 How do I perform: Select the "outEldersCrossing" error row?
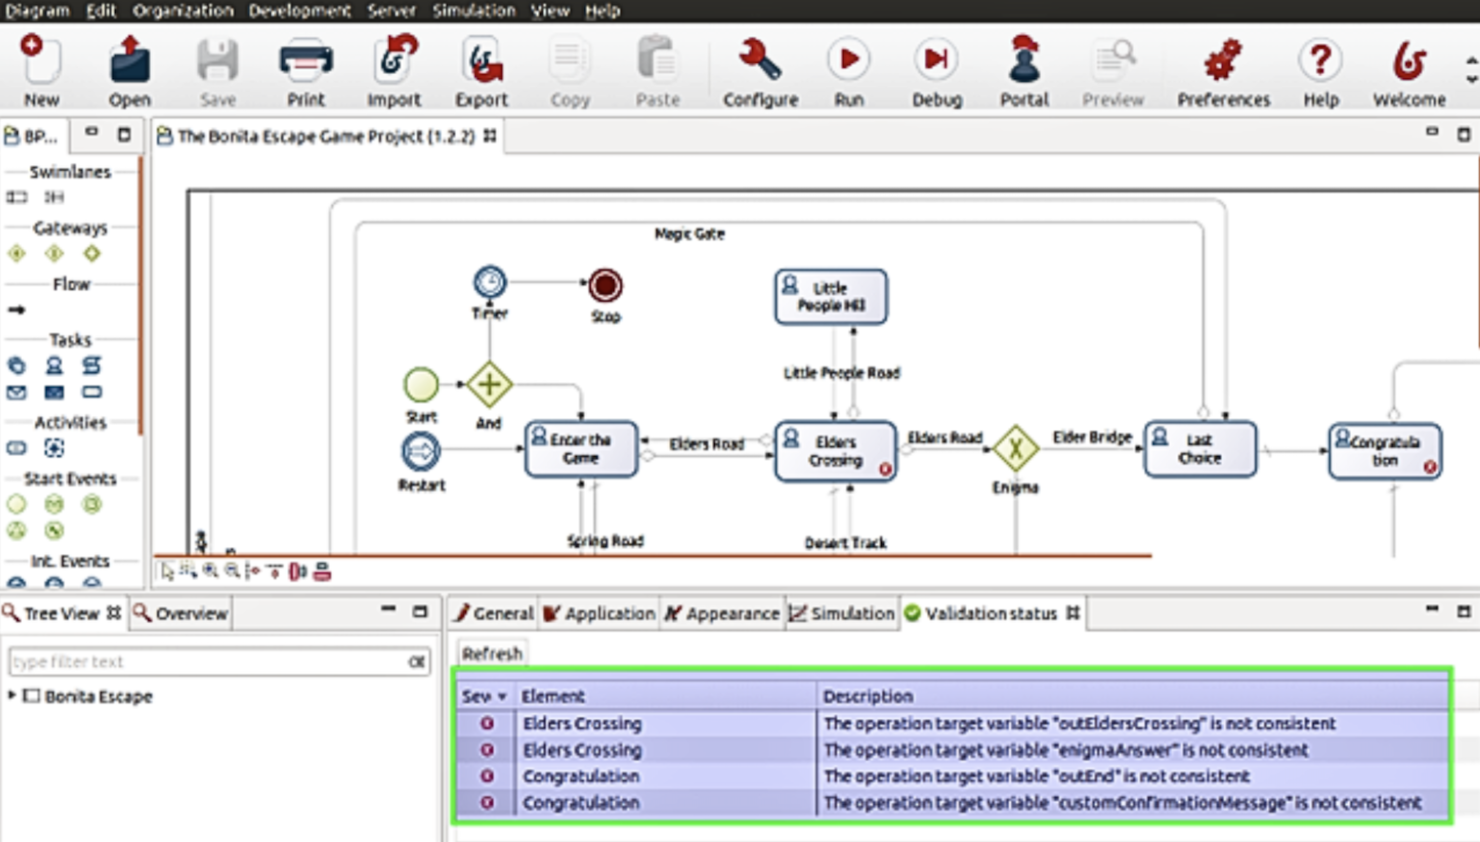click(x=953, y=723)
